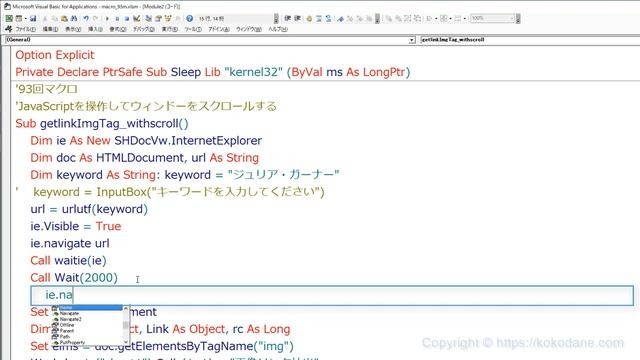Screen dimensions: 640x360
Task: Click the ie.Visible = True line
Action: click(76, 226)
